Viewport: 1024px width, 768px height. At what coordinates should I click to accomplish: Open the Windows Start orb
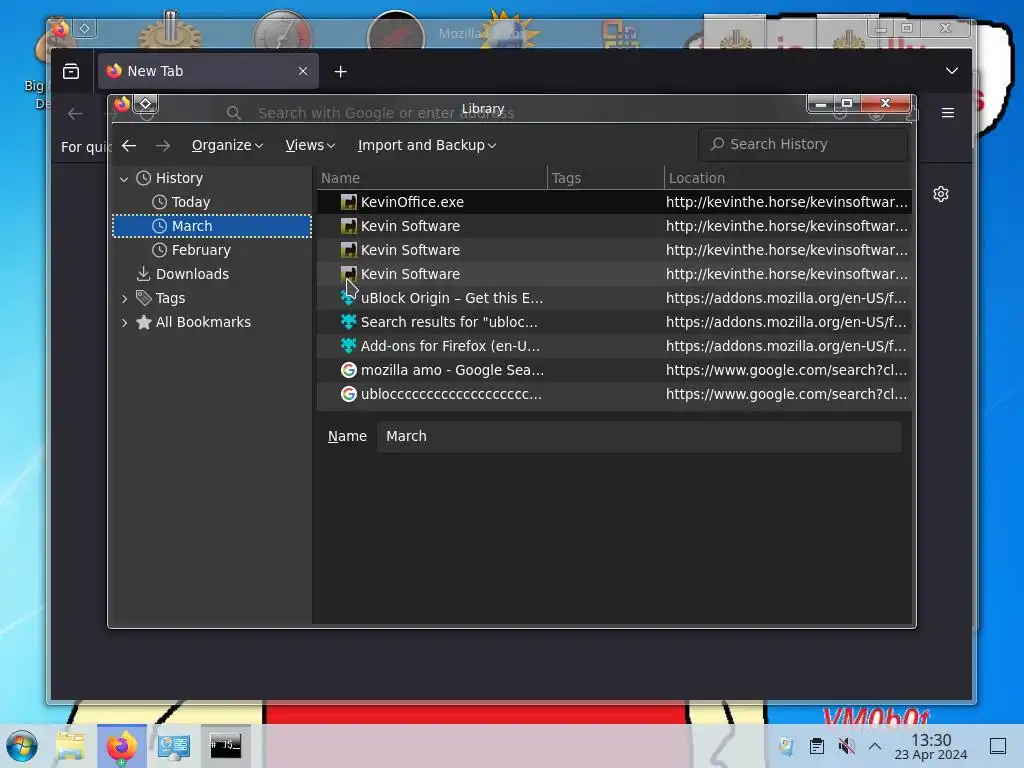pyautogui.click(x=22, y=746)
